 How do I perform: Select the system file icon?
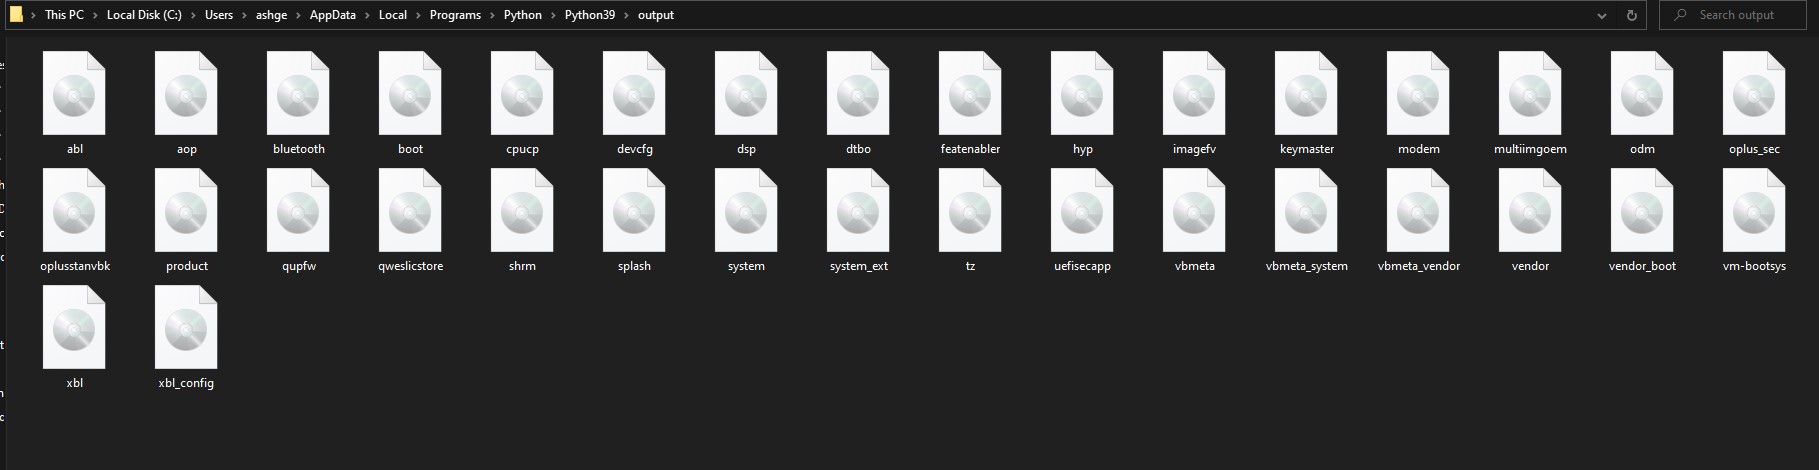coord(746,211)
